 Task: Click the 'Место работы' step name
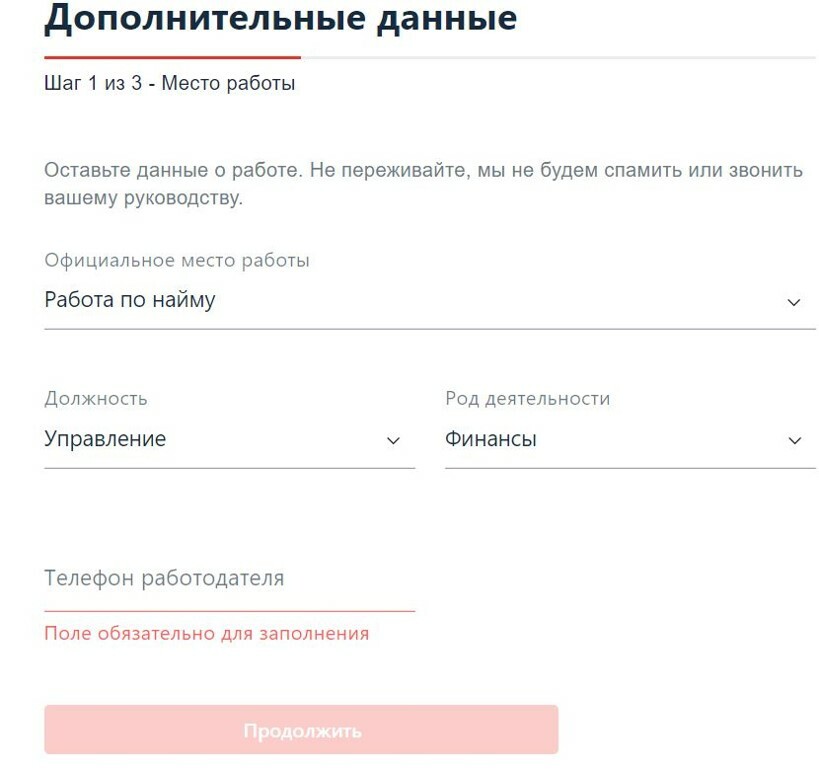pyautogui.click(x=228, y=84)
